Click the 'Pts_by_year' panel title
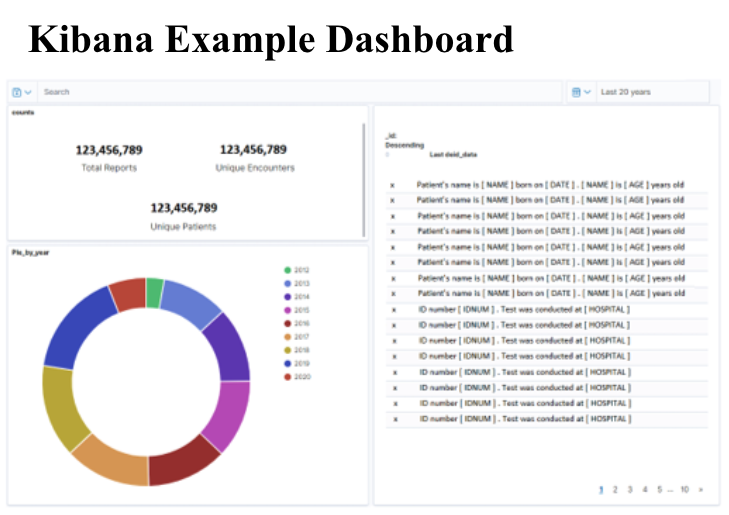The height and width of the screenshot is (515, 729). (x=30, y=252)
